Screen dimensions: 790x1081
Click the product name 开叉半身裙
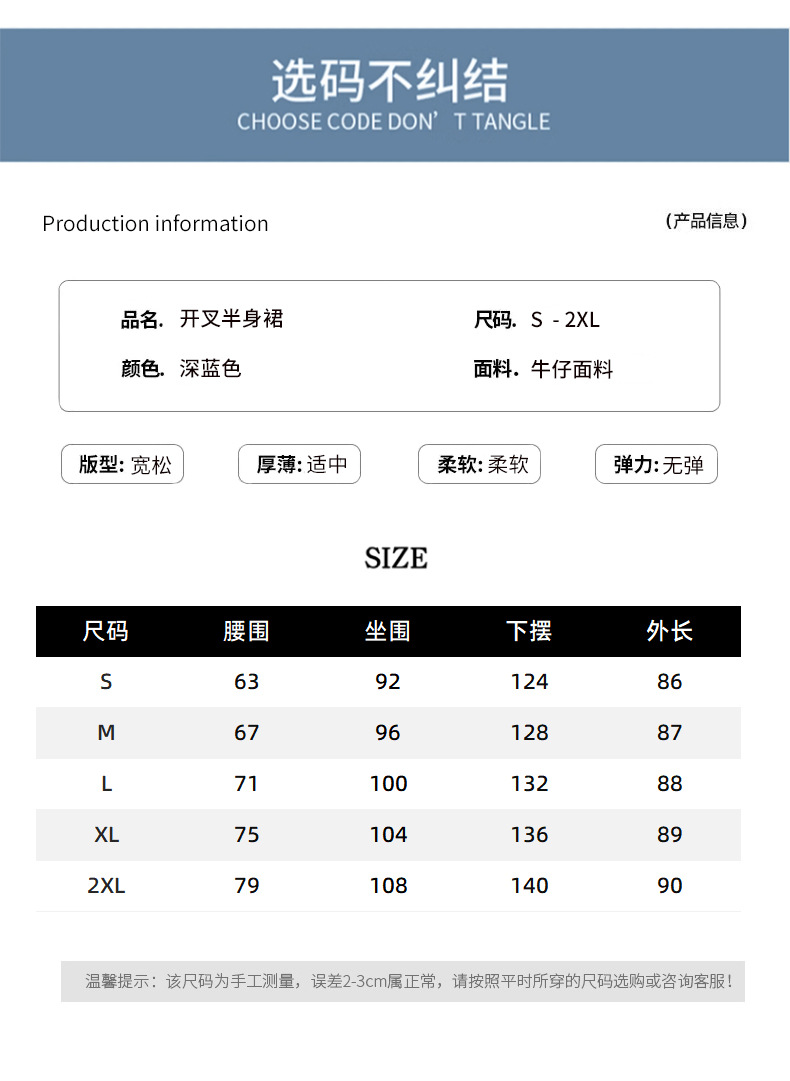pos(232,319)
